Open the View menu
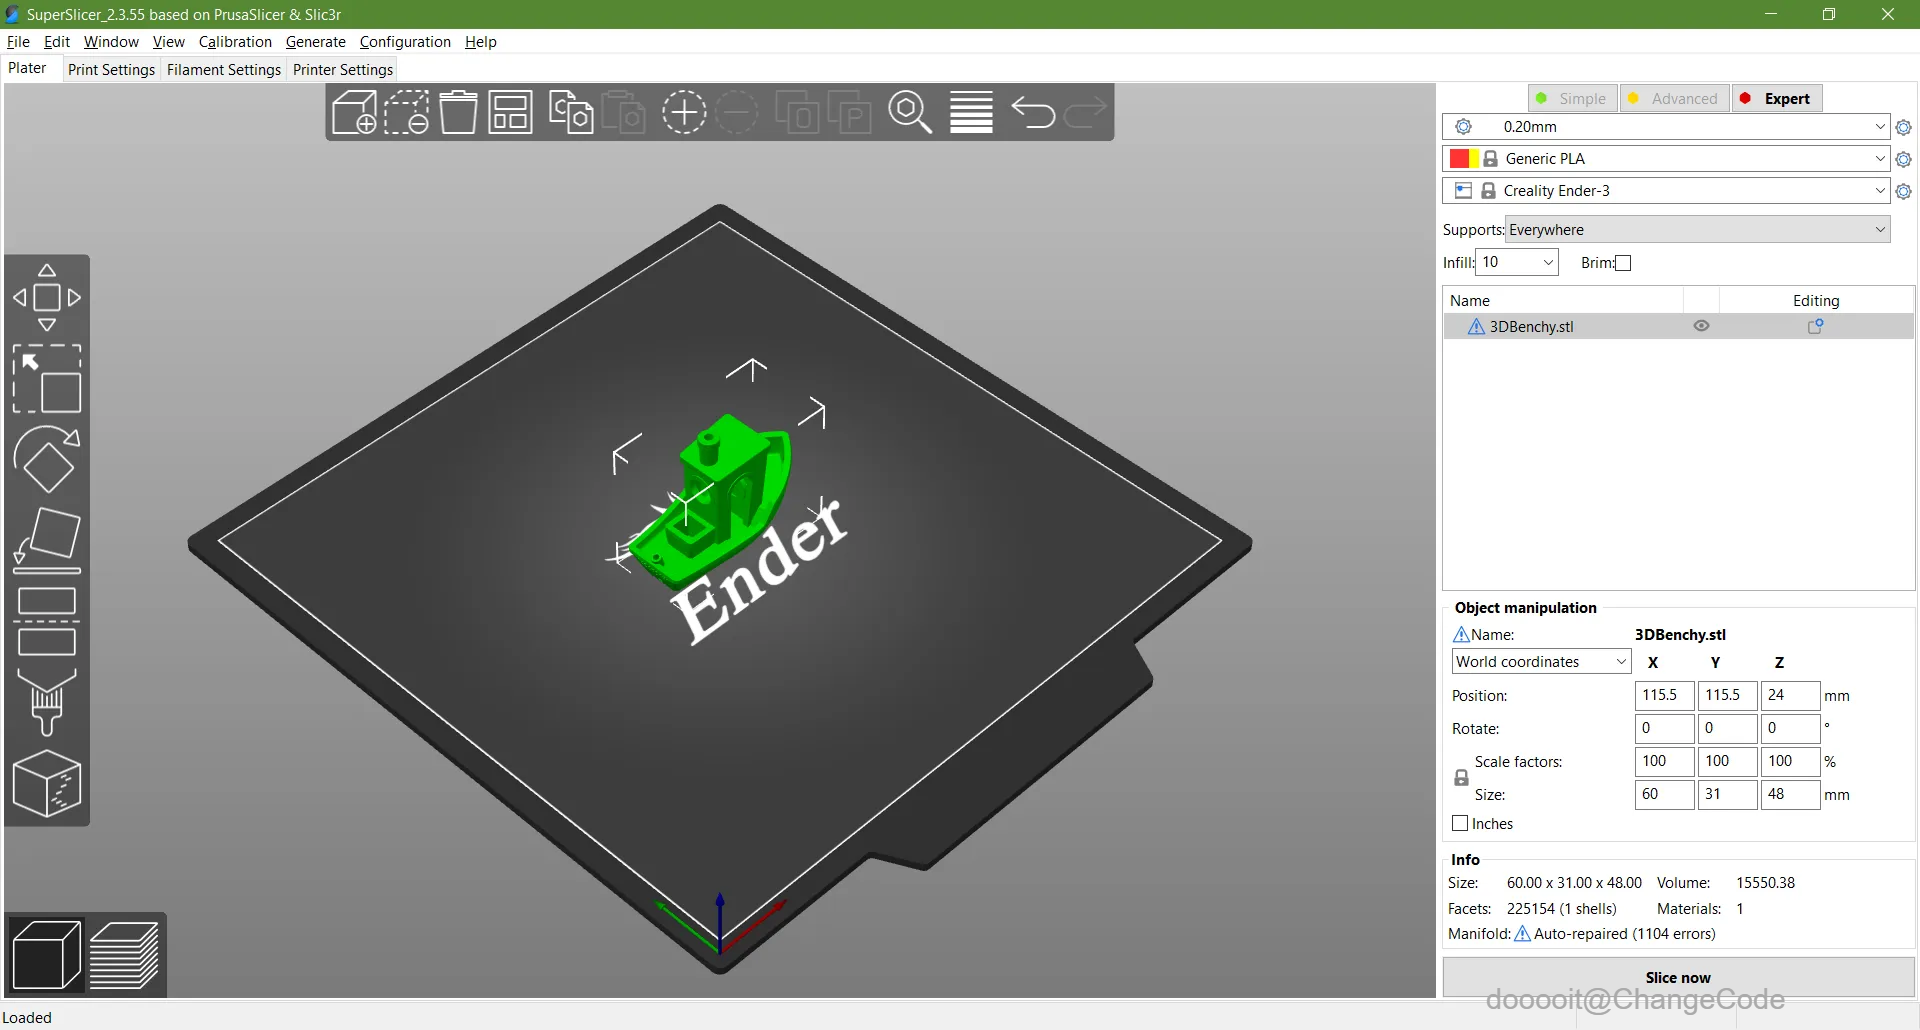Image resolution: width=1920 pixels, height=1030 pixels. (168, 42)
